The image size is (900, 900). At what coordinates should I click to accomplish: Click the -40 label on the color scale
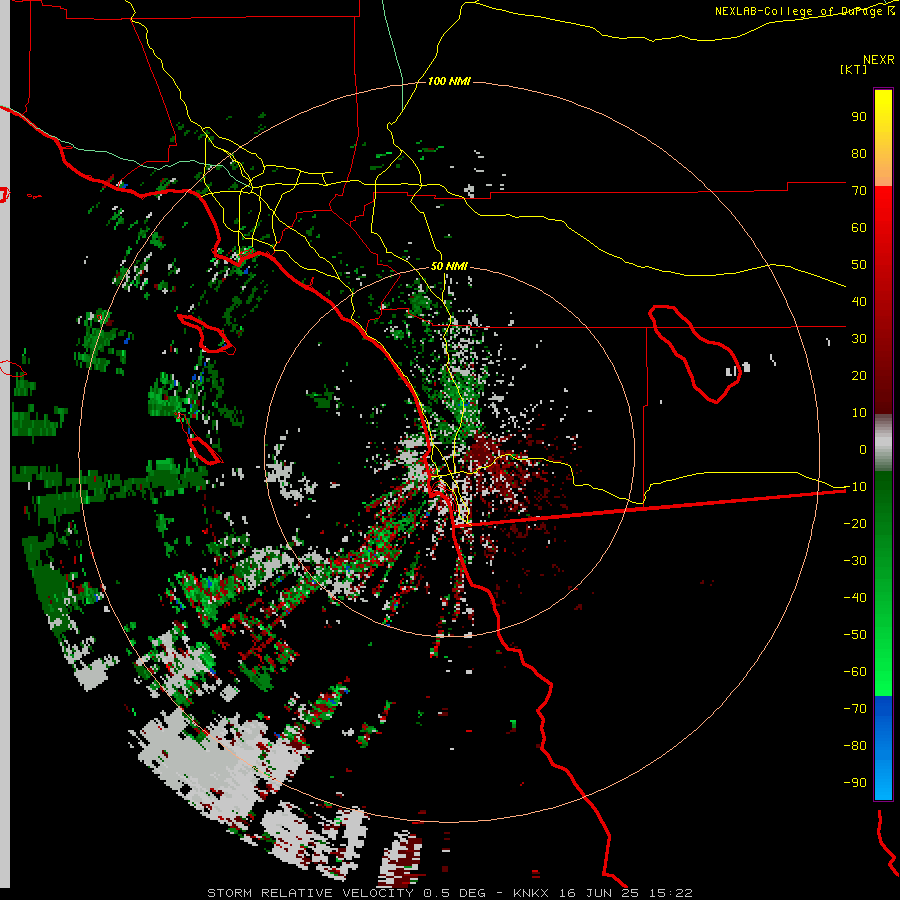pos(855,598)
